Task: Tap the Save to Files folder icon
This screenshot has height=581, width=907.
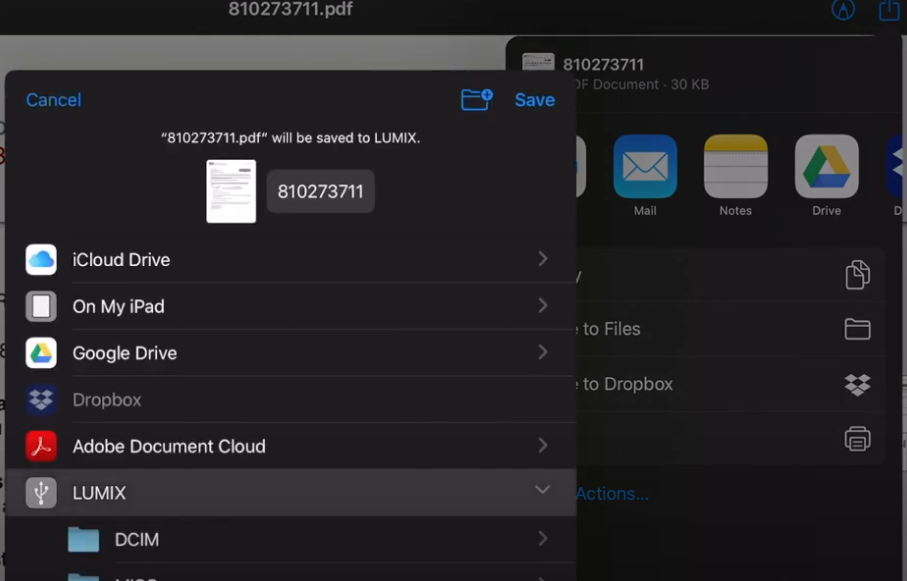Action: click(857, 329)
